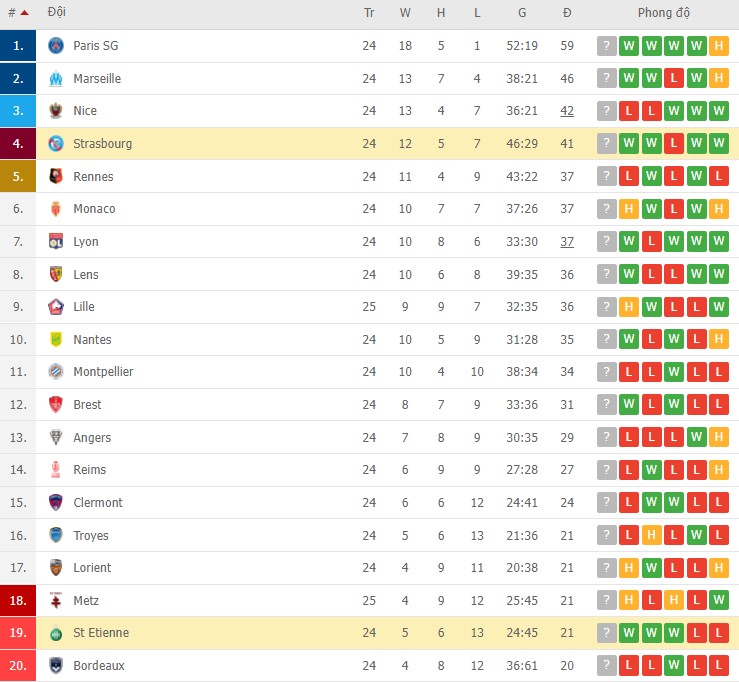Click the Phong độ form column header

pos(664,14)
